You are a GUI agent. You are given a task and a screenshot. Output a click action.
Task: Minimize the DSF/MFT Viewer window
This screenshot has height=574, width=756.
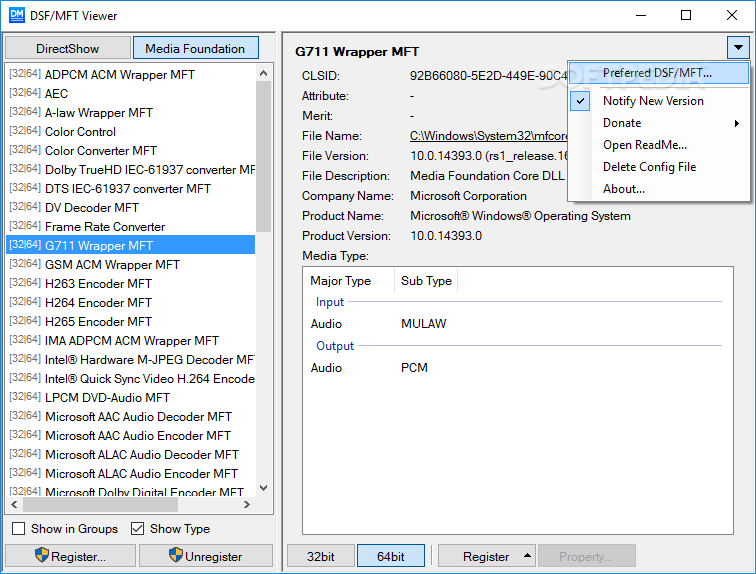tap(641, 15)
